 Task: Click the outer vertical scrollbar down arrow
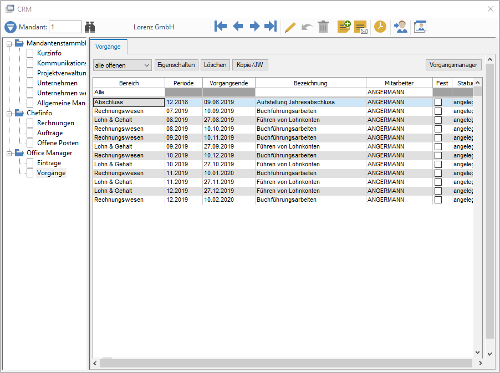tap(490, 354)
